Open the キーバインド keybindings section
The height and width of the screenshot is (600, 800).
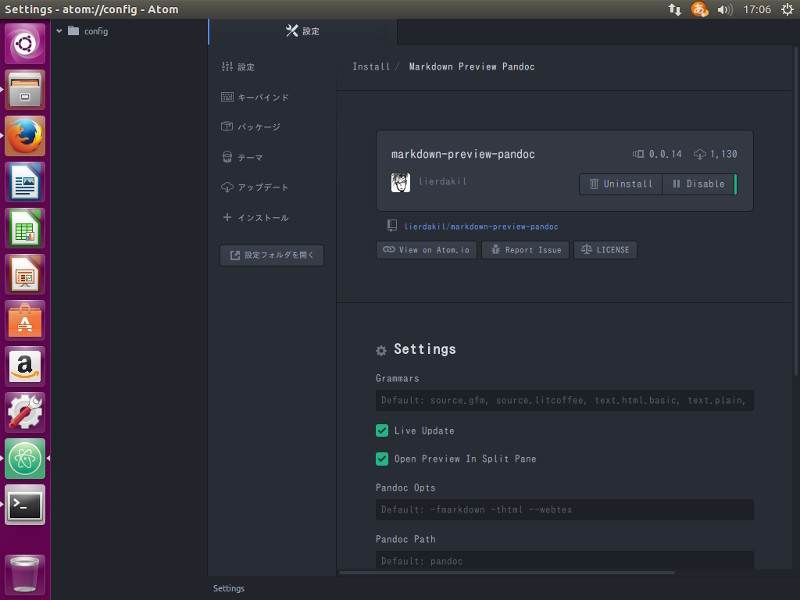click(x=255, y=97)
